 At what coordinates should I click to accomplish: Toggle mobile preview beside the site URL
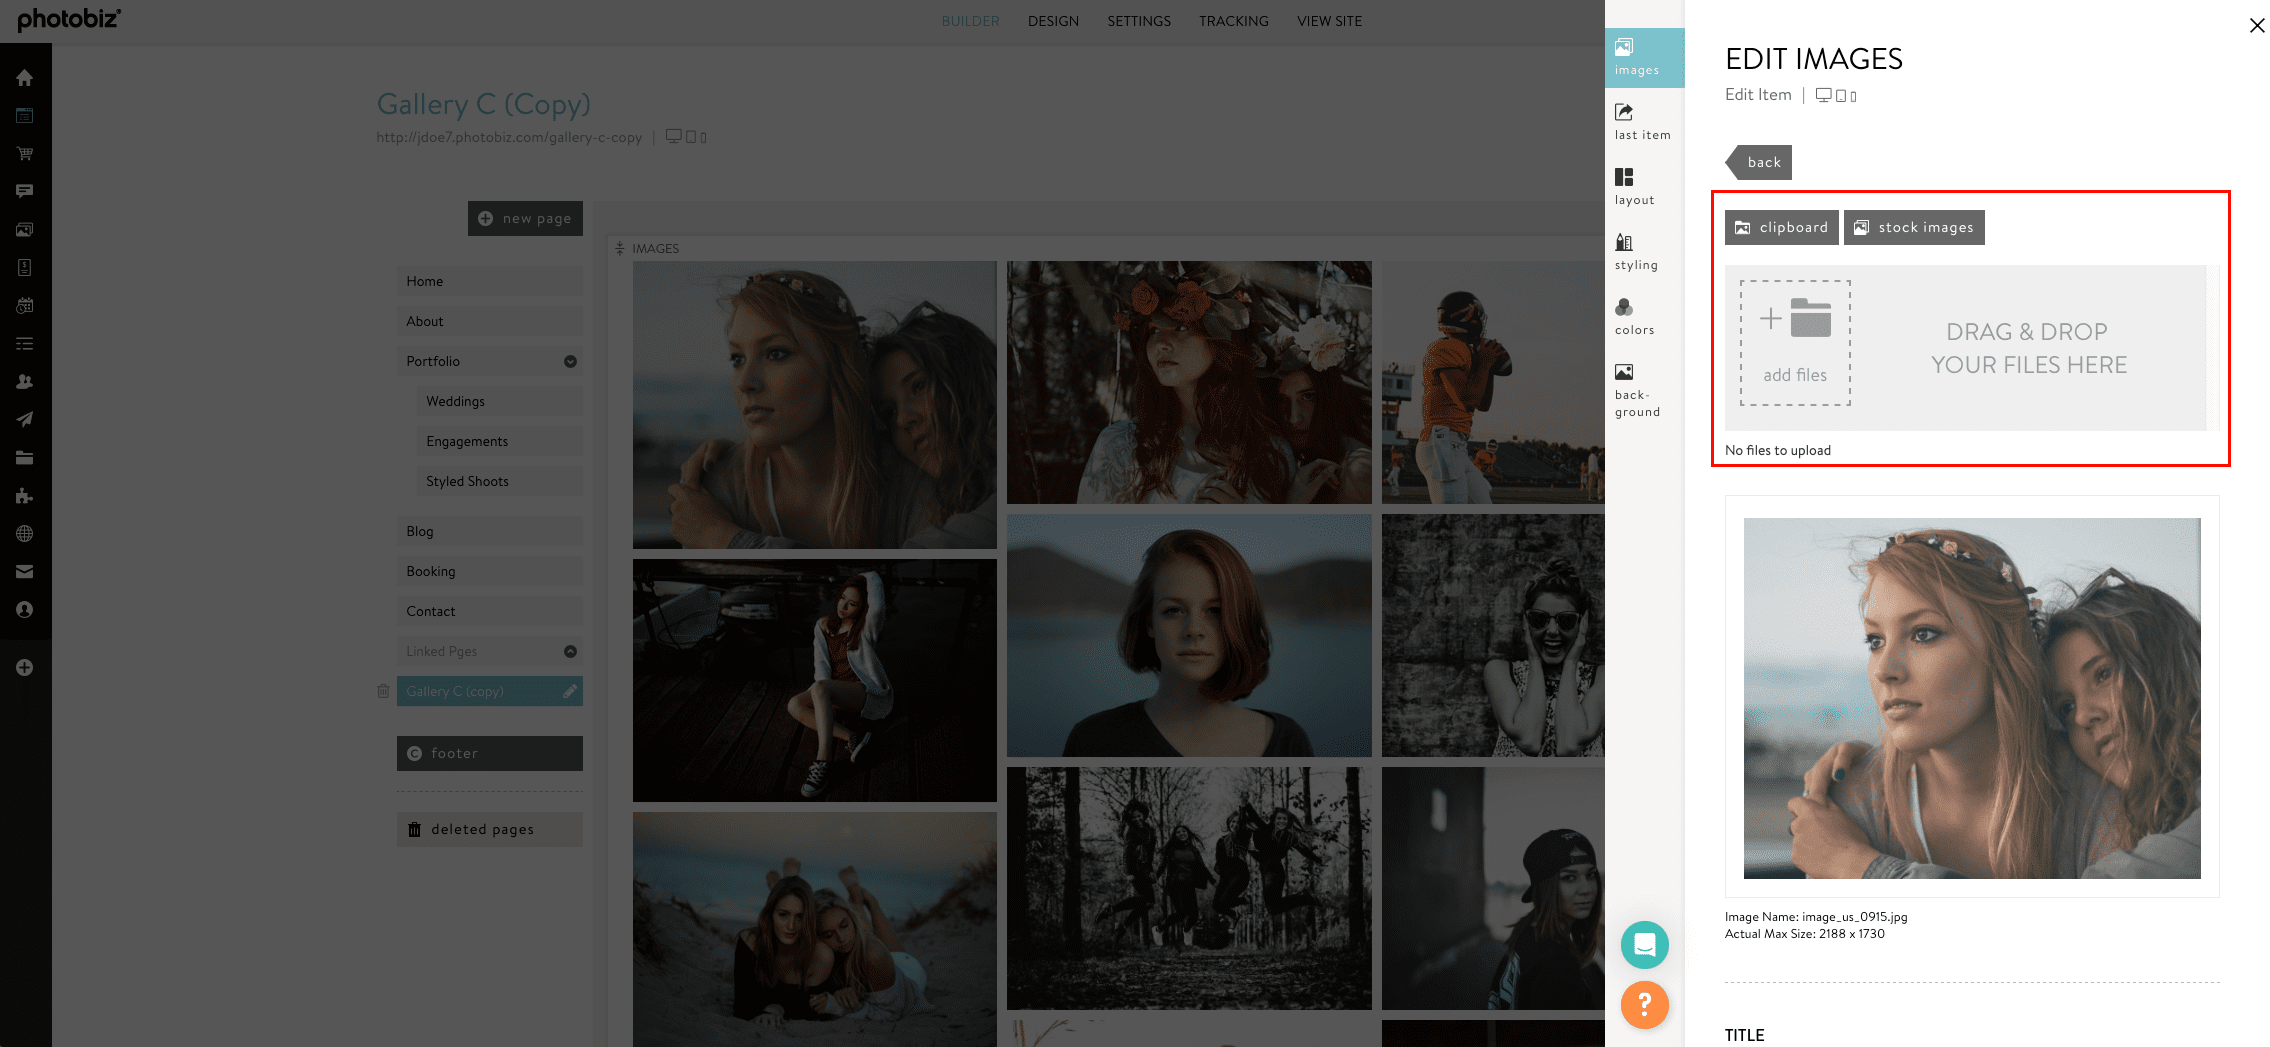click(701, 136)
